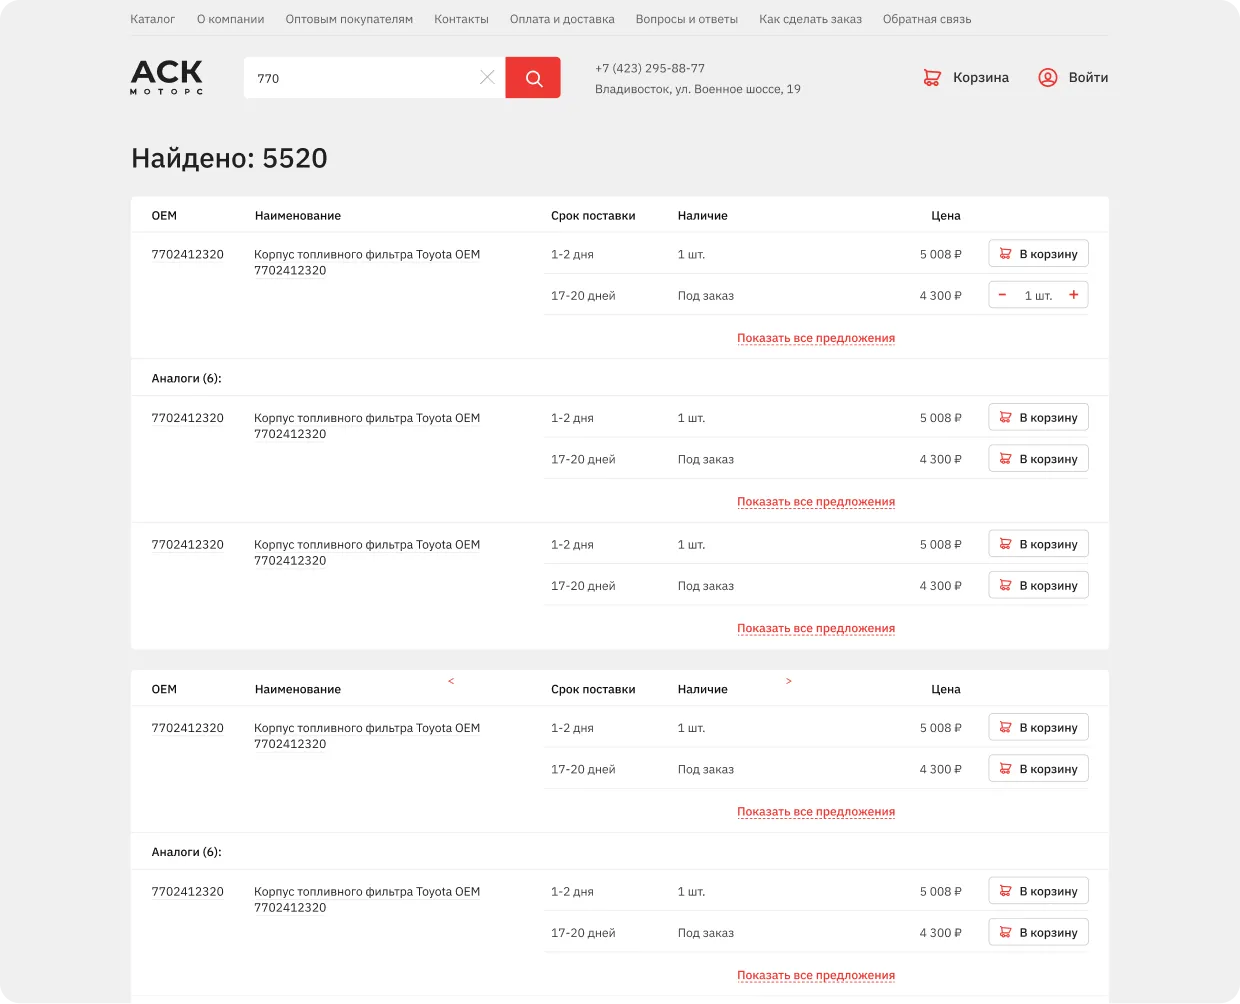Expand all offers for the first product

pos(815,338)
